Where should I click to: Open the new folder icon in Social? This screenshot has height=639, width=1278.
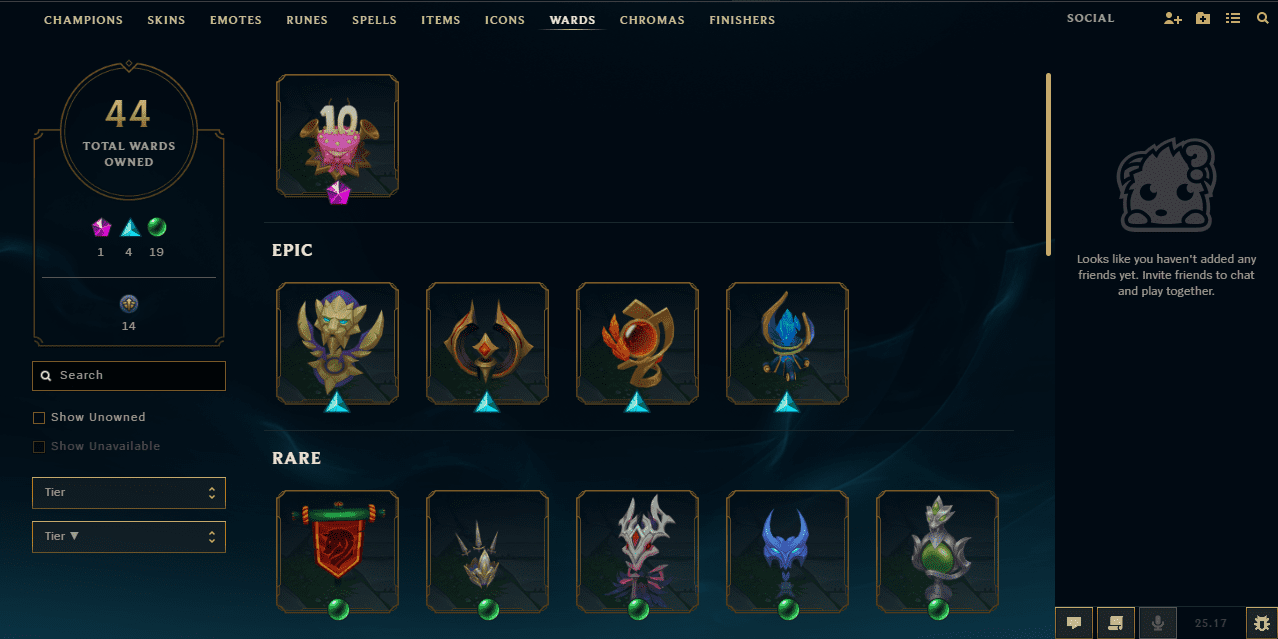click(1203, 19)
